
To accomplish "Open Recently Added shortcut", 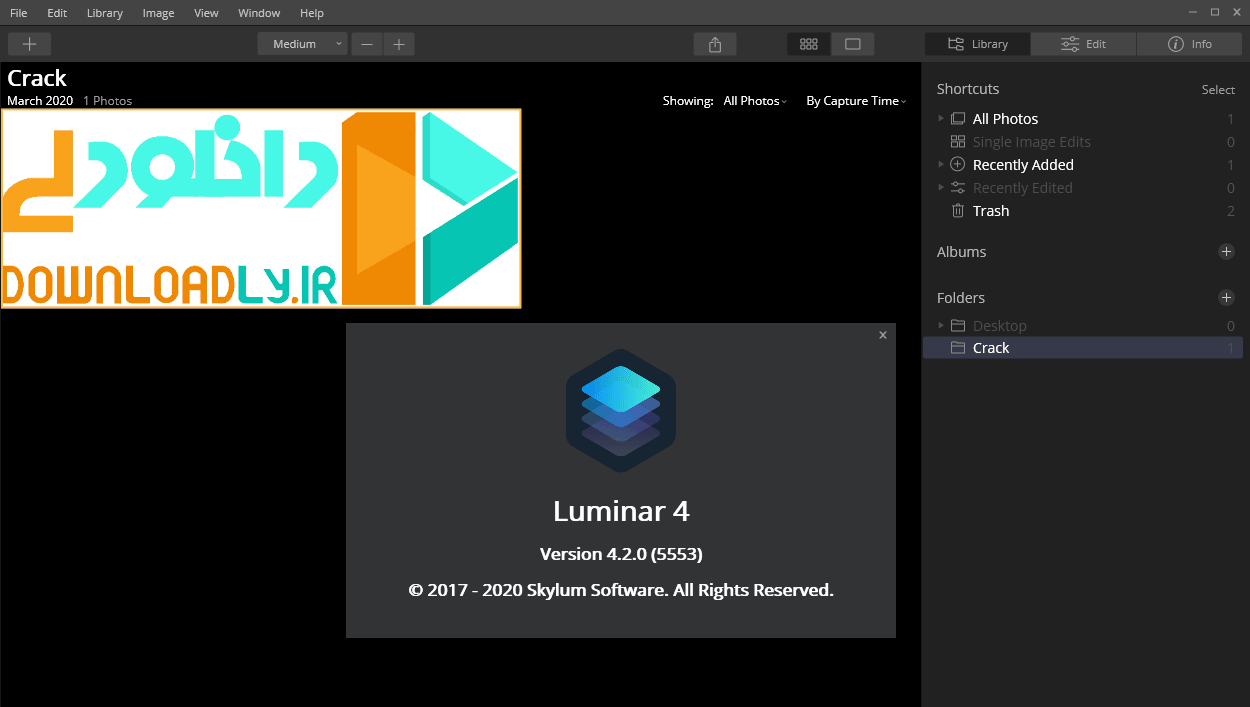I will [x=1023, y=165].
